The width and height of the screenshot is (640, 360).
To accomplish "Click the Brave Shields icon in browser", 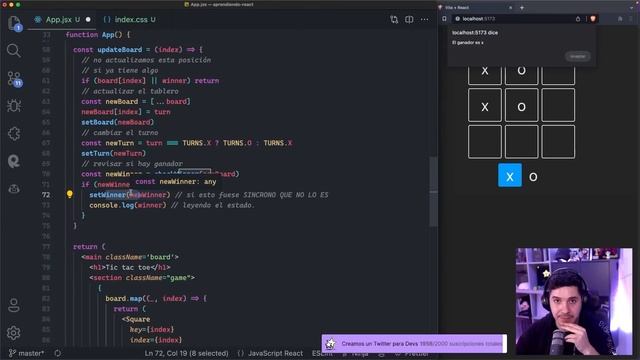I will pos(593,19).
